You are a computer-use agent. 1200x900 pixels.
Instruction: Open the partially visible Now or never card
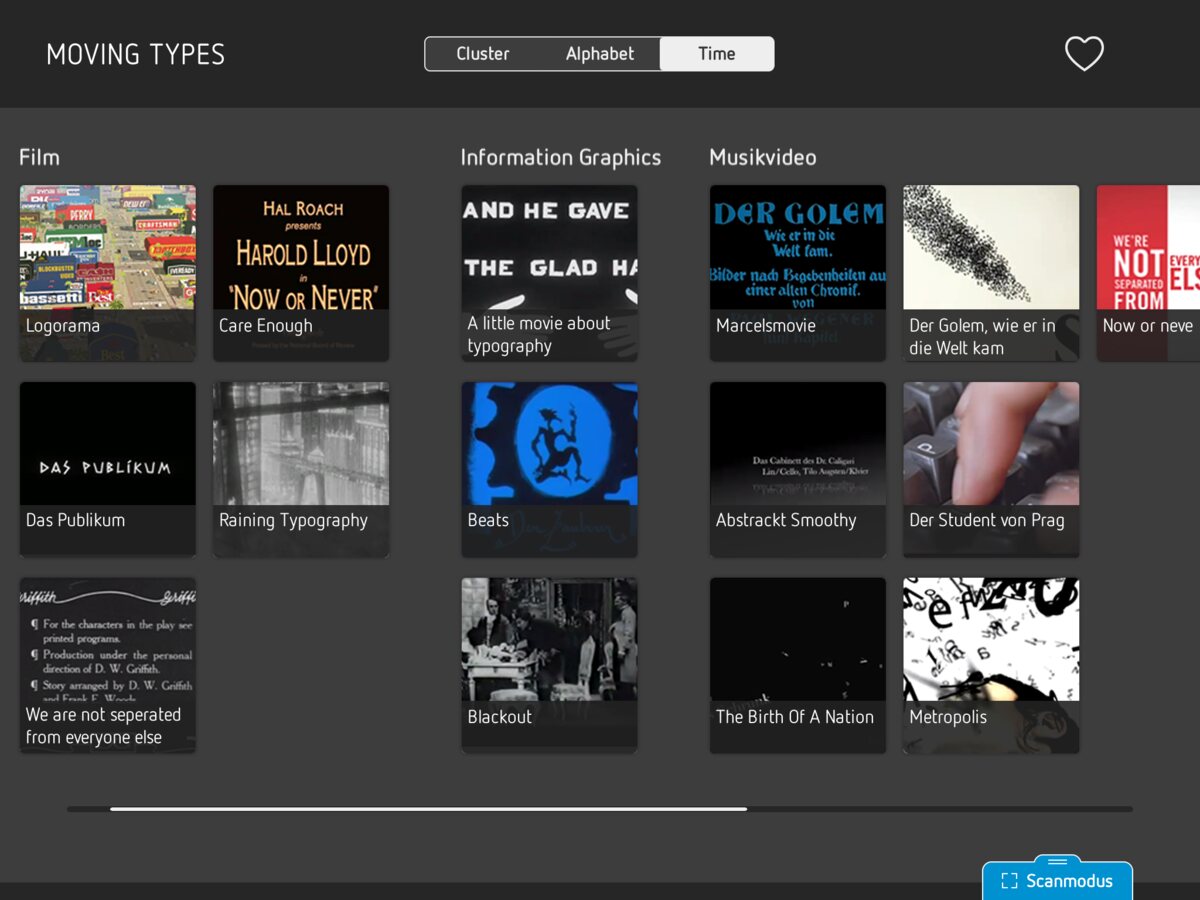pyautogui.click(x=1148, y=273)
